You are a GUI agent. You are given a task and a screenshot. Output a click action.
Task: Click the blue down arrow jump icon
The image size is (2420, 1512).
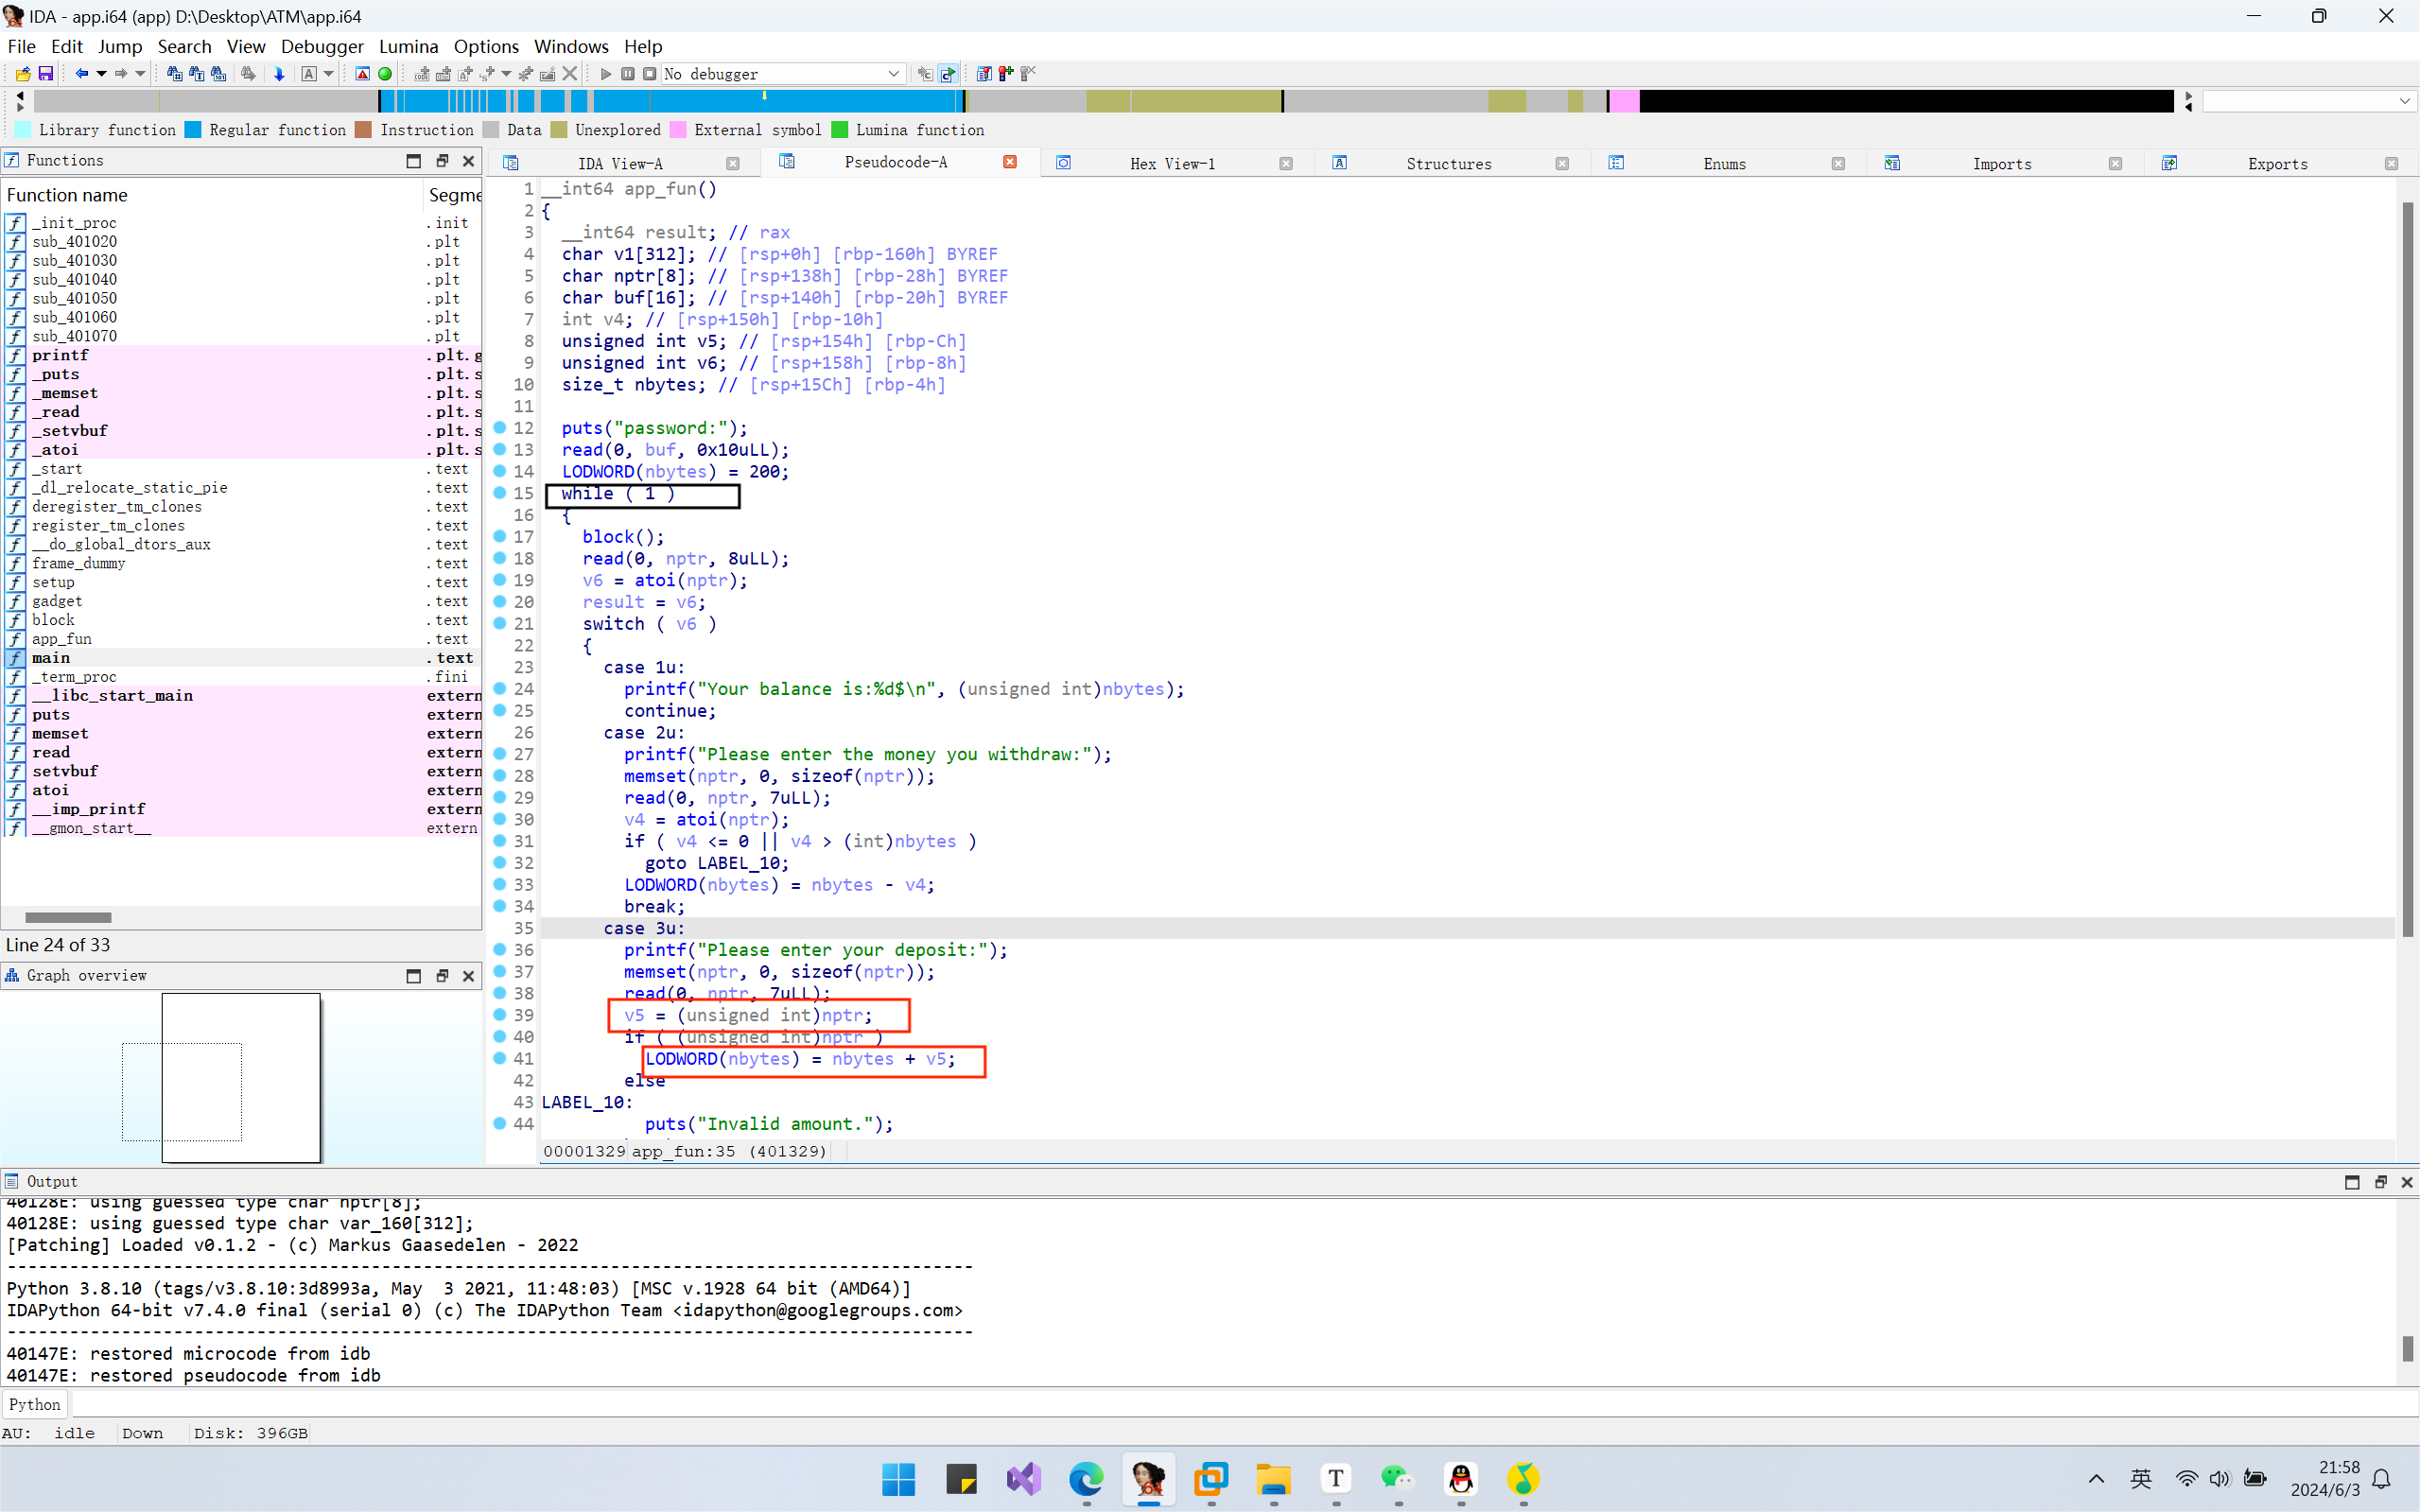coord(279,74)
